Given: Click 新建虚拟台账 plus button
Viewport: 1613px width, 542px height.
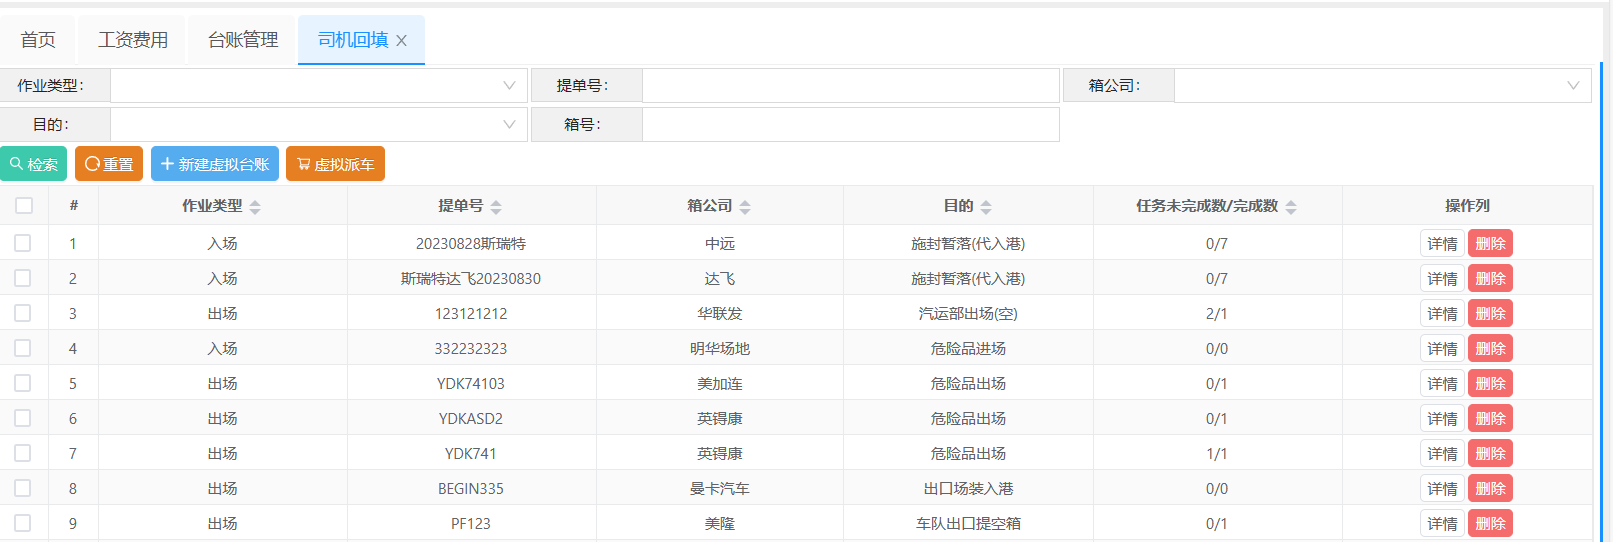Looking at the screenshot, I should pyautogui.click(x=214, y=164).
